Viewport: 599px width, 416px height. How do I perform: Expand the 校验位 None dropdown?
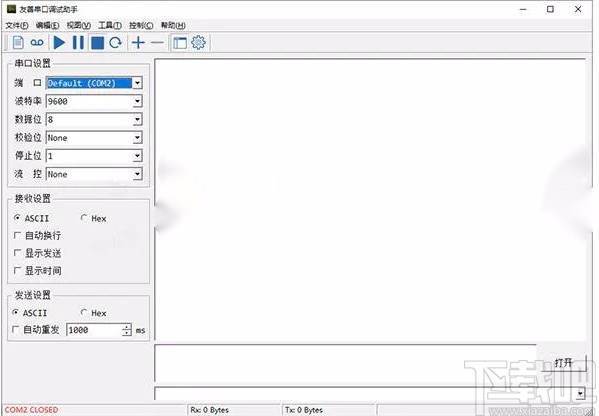point(137,138)
